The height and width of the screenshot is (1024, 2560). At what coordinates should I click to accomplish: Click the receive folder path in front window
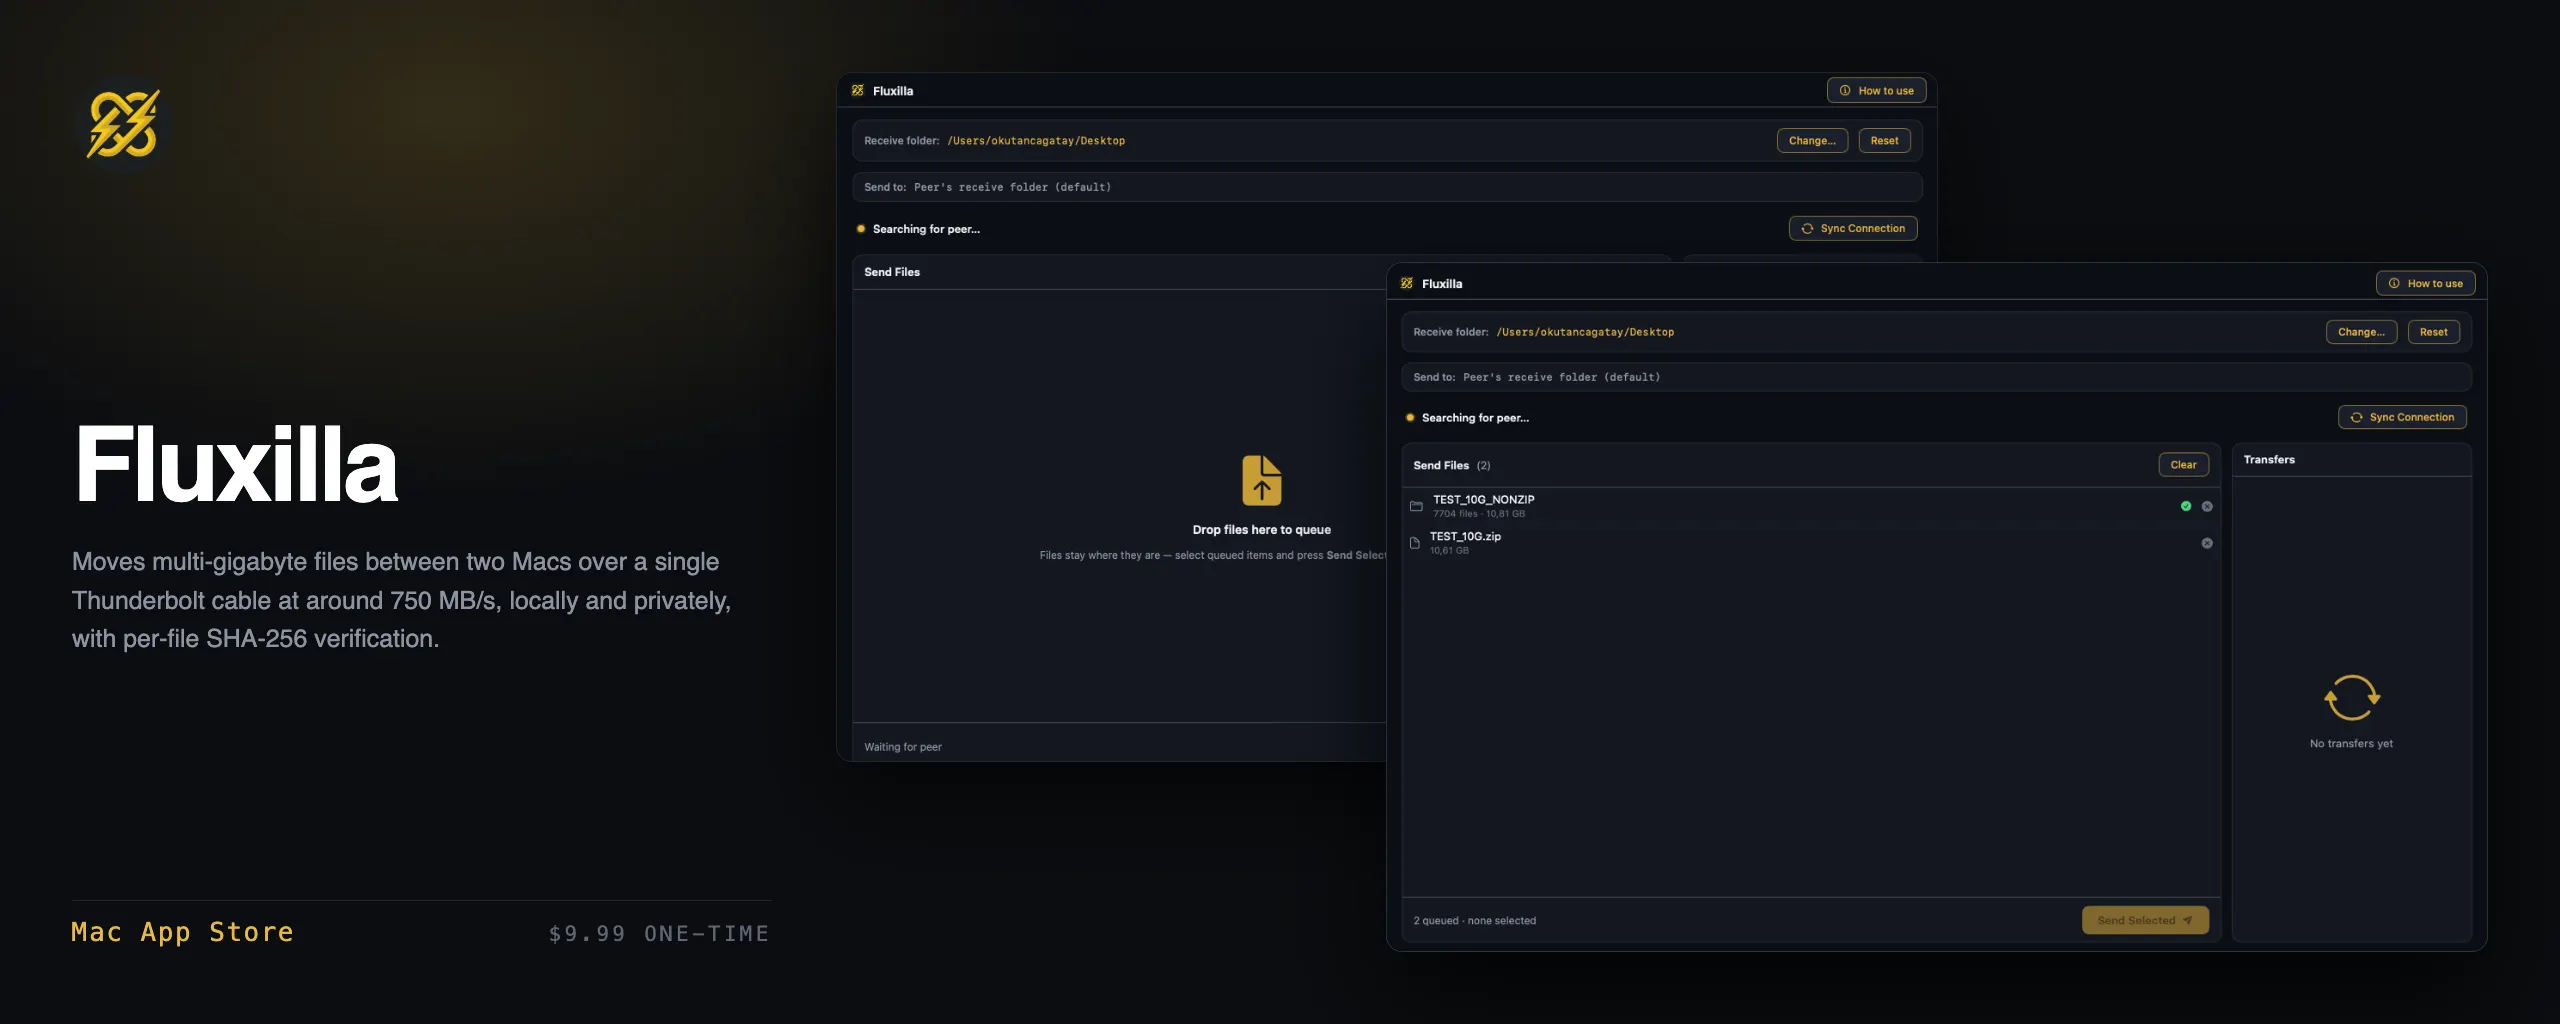pyautogui.click(x=1585, y=332)
